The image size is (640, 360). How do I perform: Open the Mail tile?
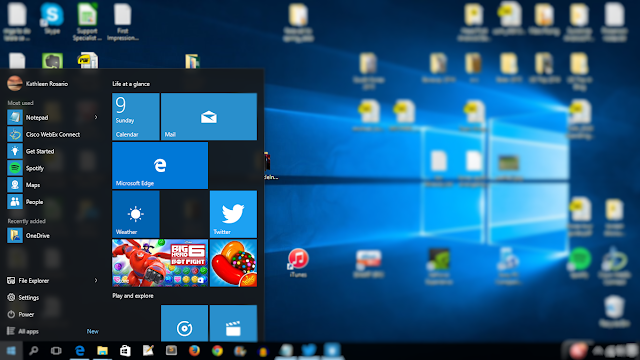[209, 116]
